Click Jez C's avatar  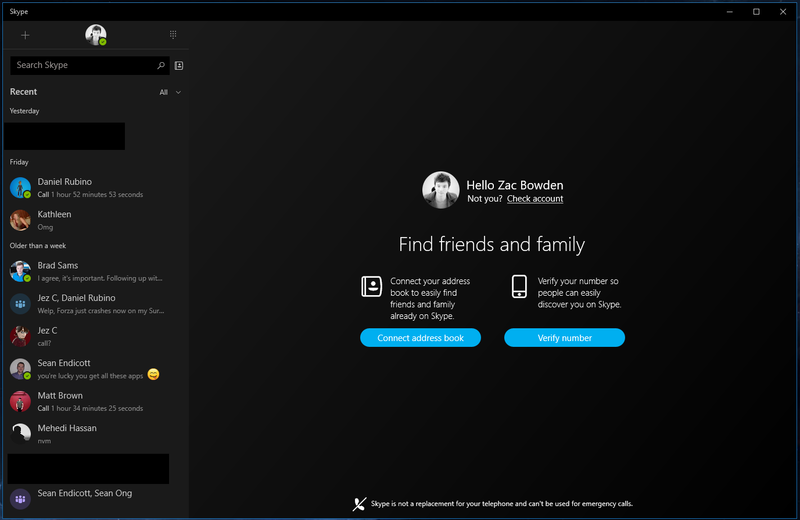[x=20, y=336]
